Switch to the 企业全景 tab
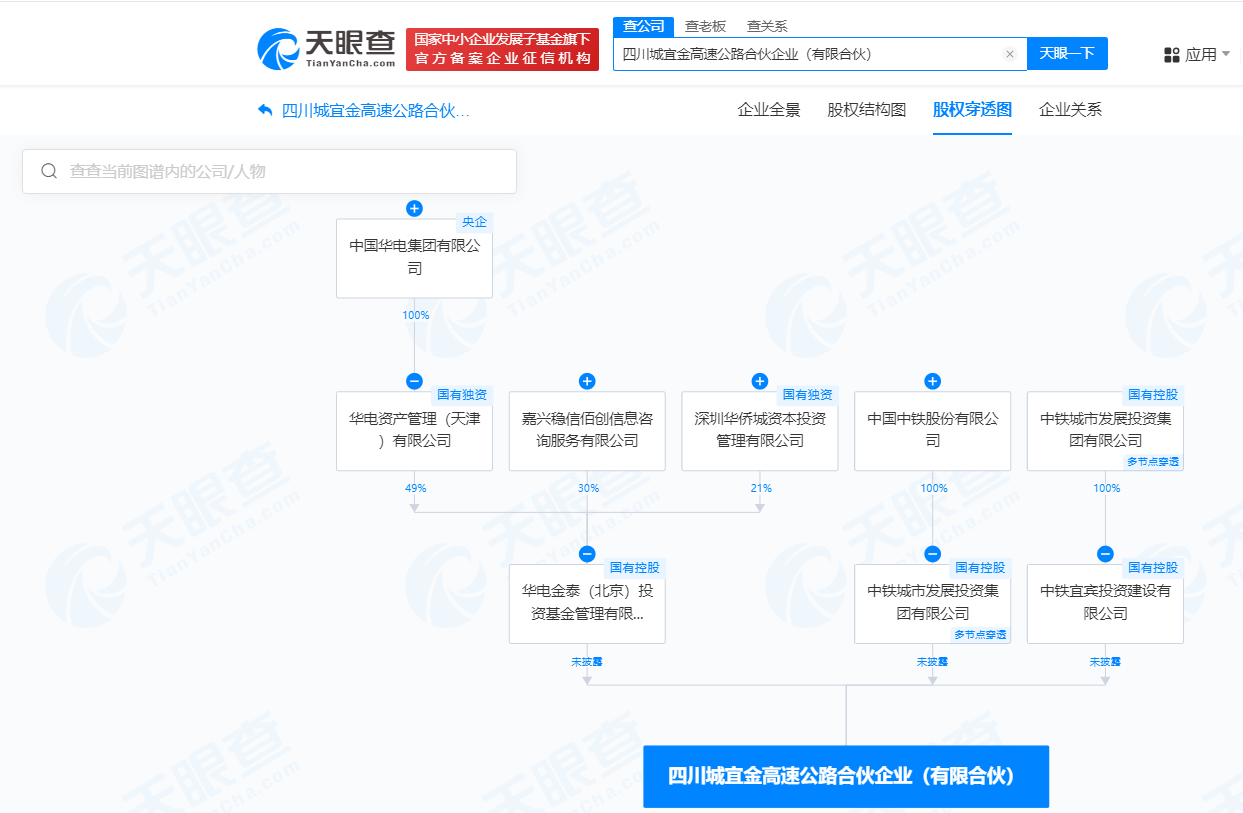The width and height of the screenshot is (1243, 813). pyautogui.click(x=769, y=110)
